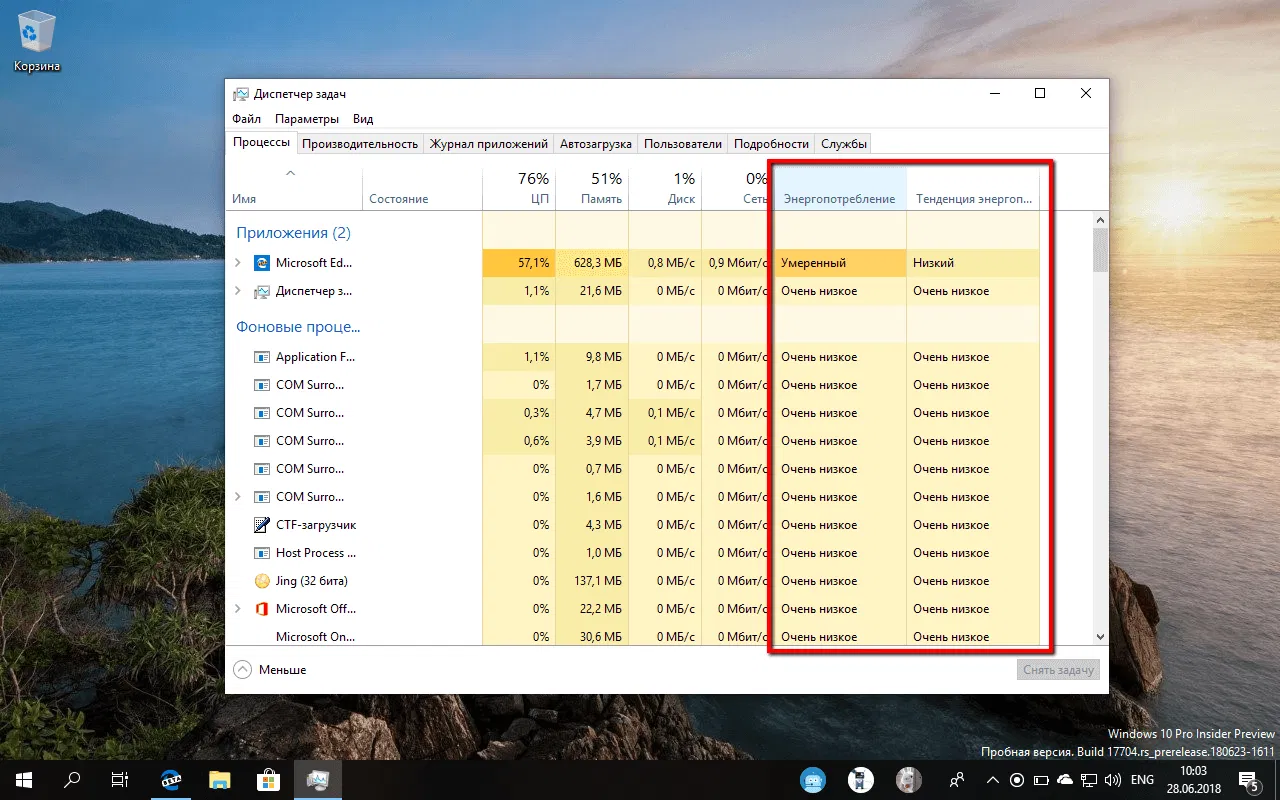Click the Microsoft Office process icon
This screenshot has height=800, width=1280.
[262, 609]
